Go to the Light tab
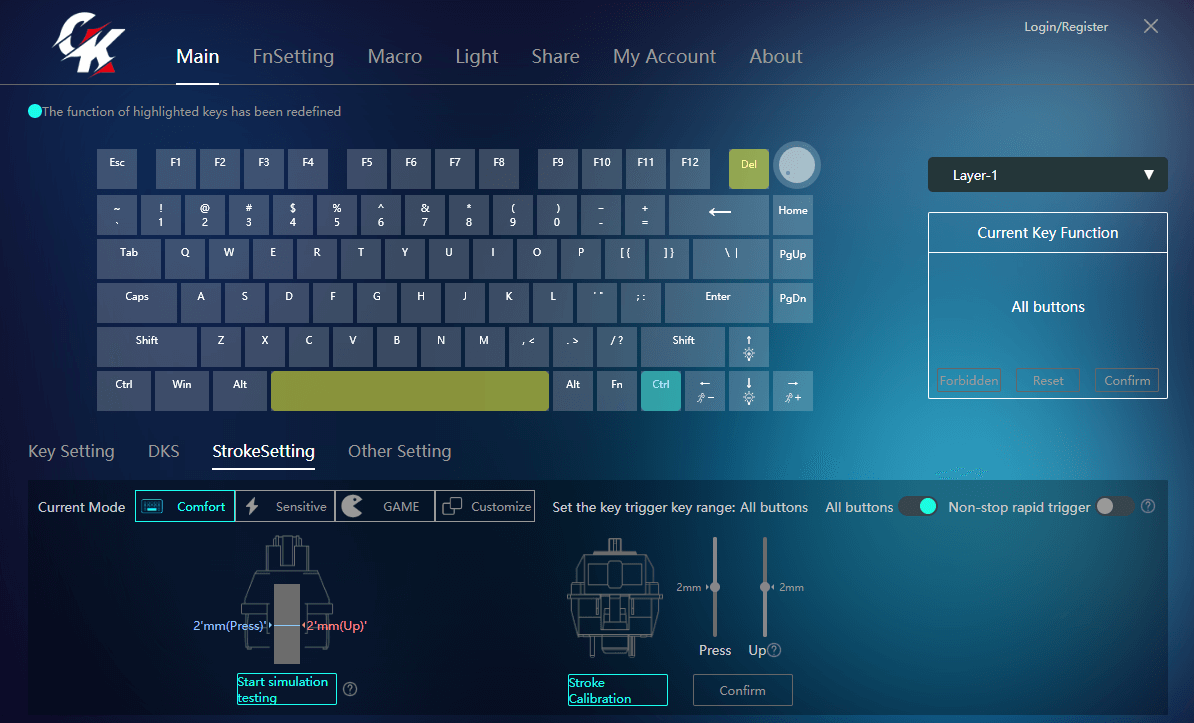Image resolution: width=1194 pixels, height=723 pixels. tap(476, 57)
